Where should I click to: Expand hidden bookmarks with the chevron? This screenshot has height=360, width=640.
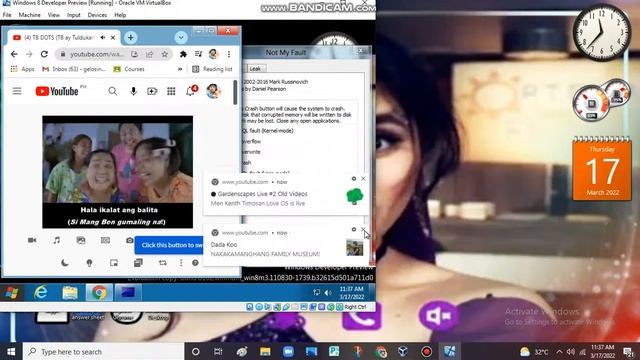click(180, 69)
